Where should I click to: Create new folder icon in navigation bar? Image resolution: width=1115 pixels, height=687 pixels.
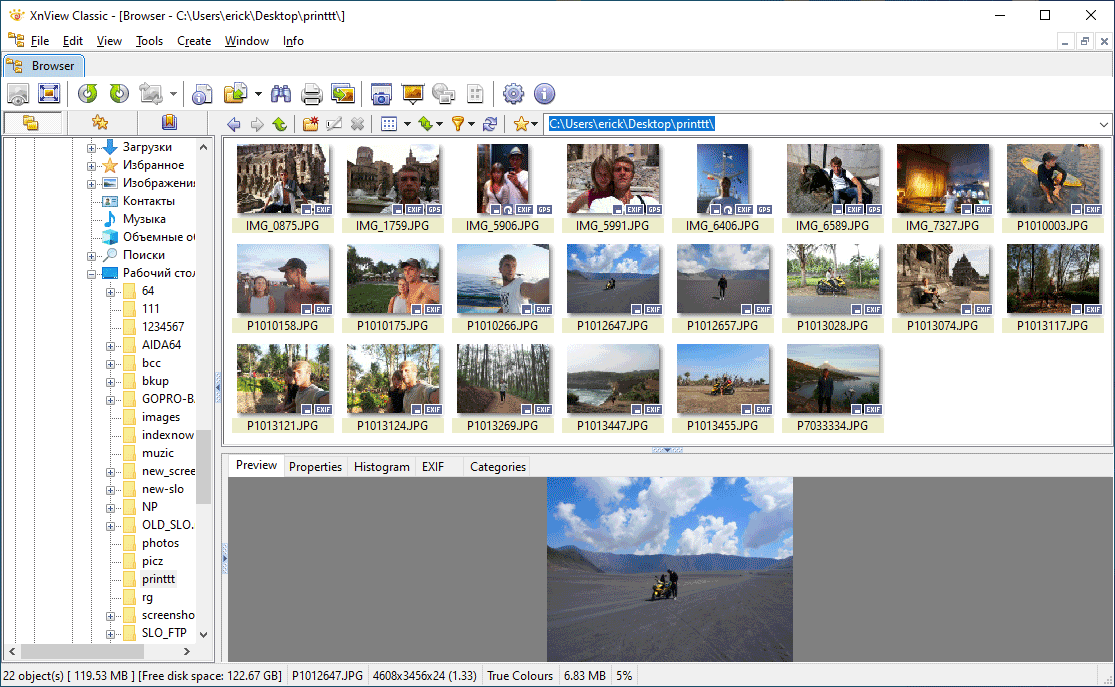coord(310,124)
